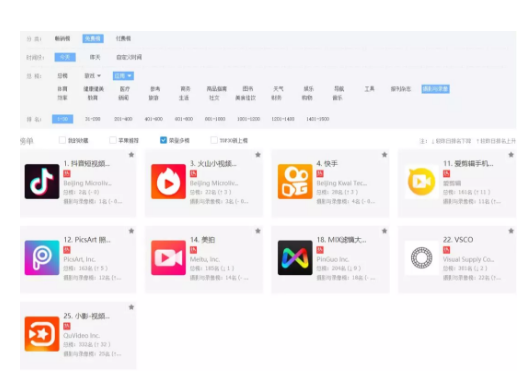Open the '14. 美拍' title text
529x383 pixels.
coord(202,240)
